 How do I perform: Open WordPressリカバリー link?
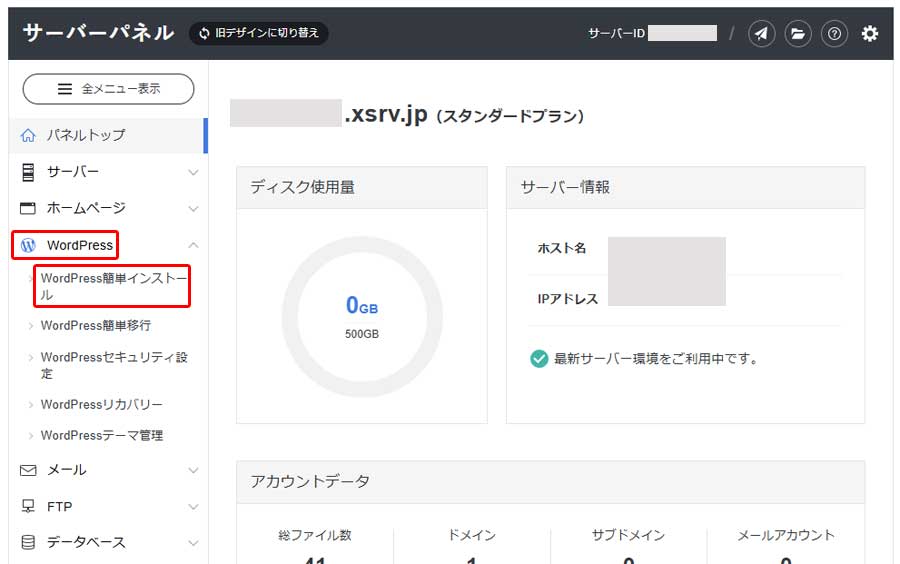(x=102, y=404)
